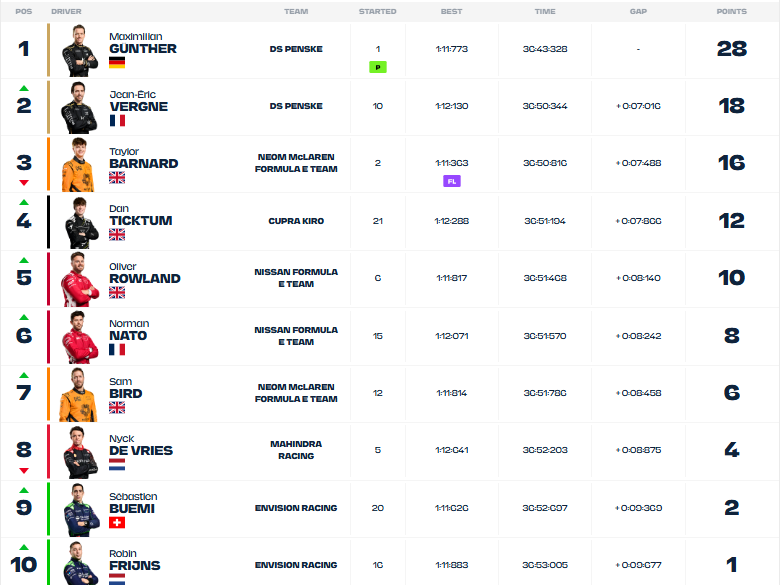This screenshot has width=780, height=585.
Task: Click the German flag under Günther
Action: [x=117, y=62]
